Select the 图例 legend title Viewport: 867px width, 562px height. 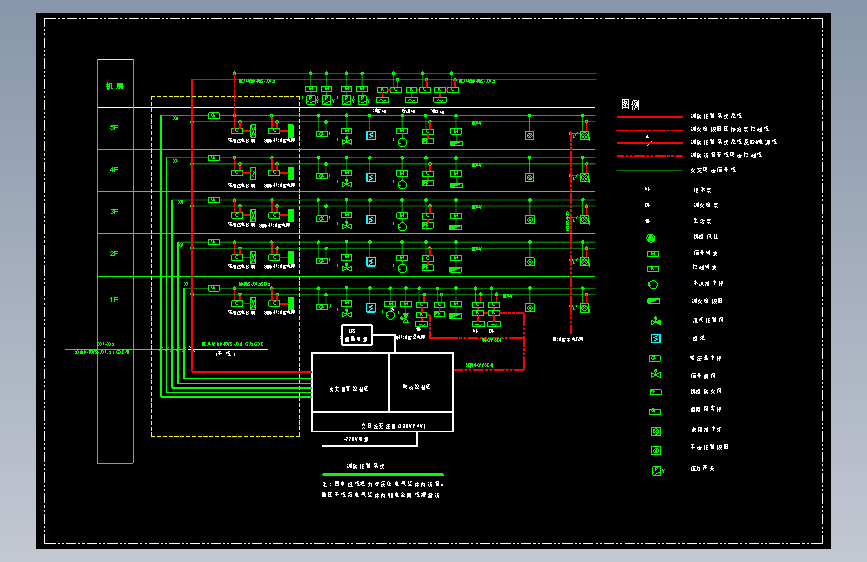[x=630, y=105]
